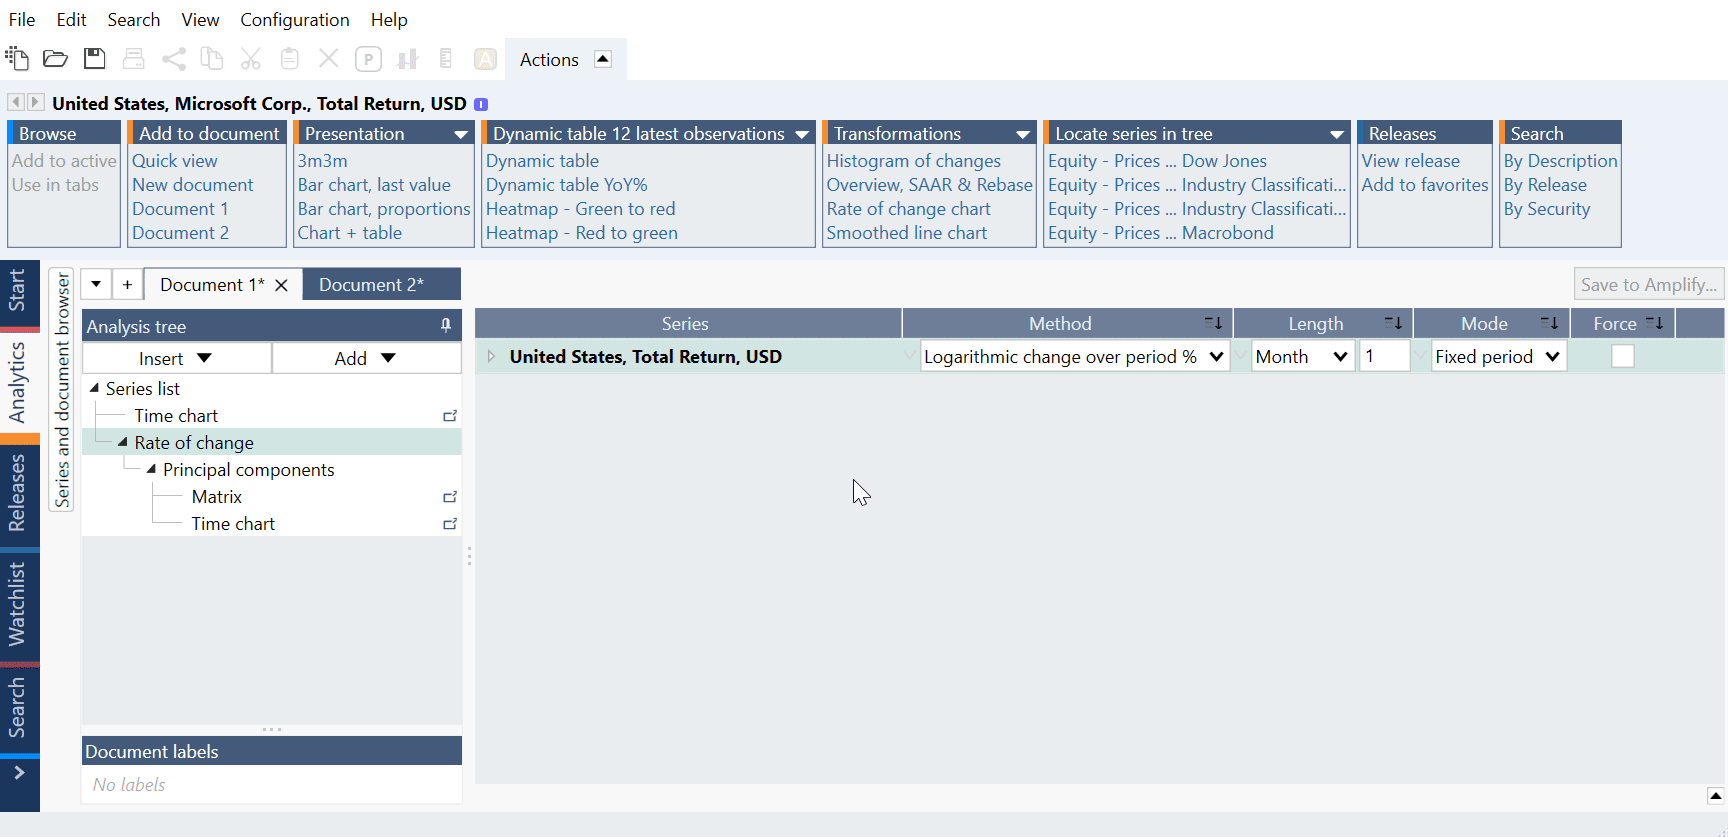Viewport: 1728px width, 837px height.
Task: Click the add new document plus button
Action: coord(127,285)
